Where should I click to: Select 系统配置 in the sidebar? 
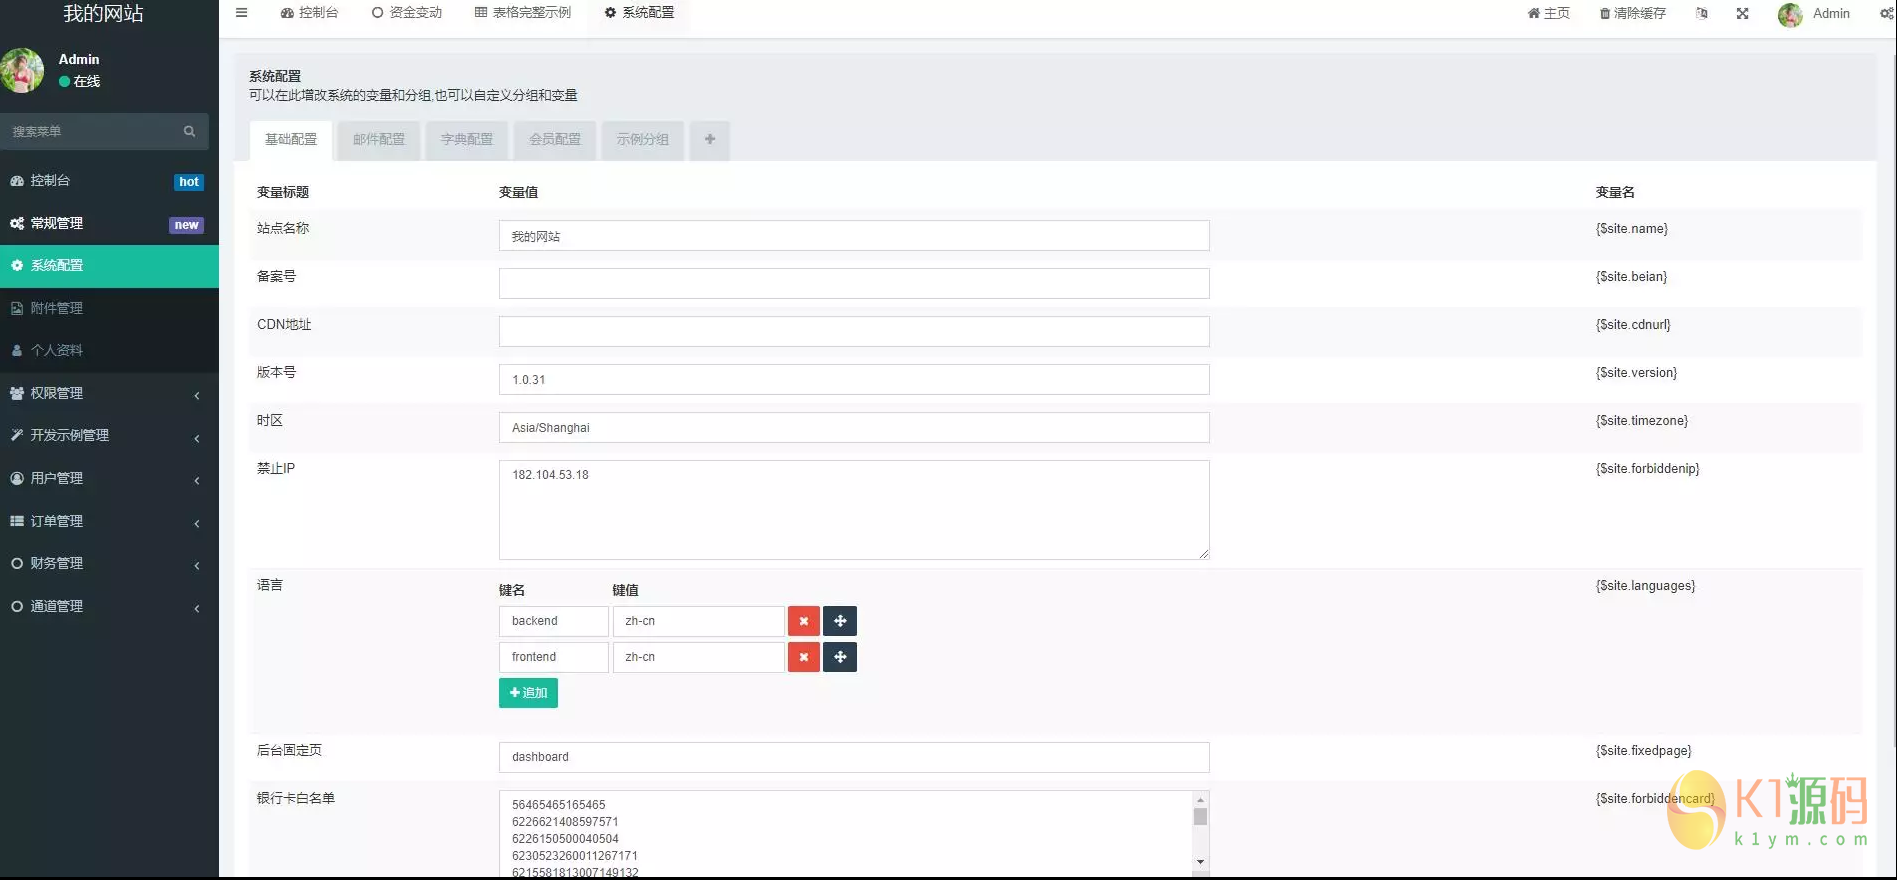point(109,266)
